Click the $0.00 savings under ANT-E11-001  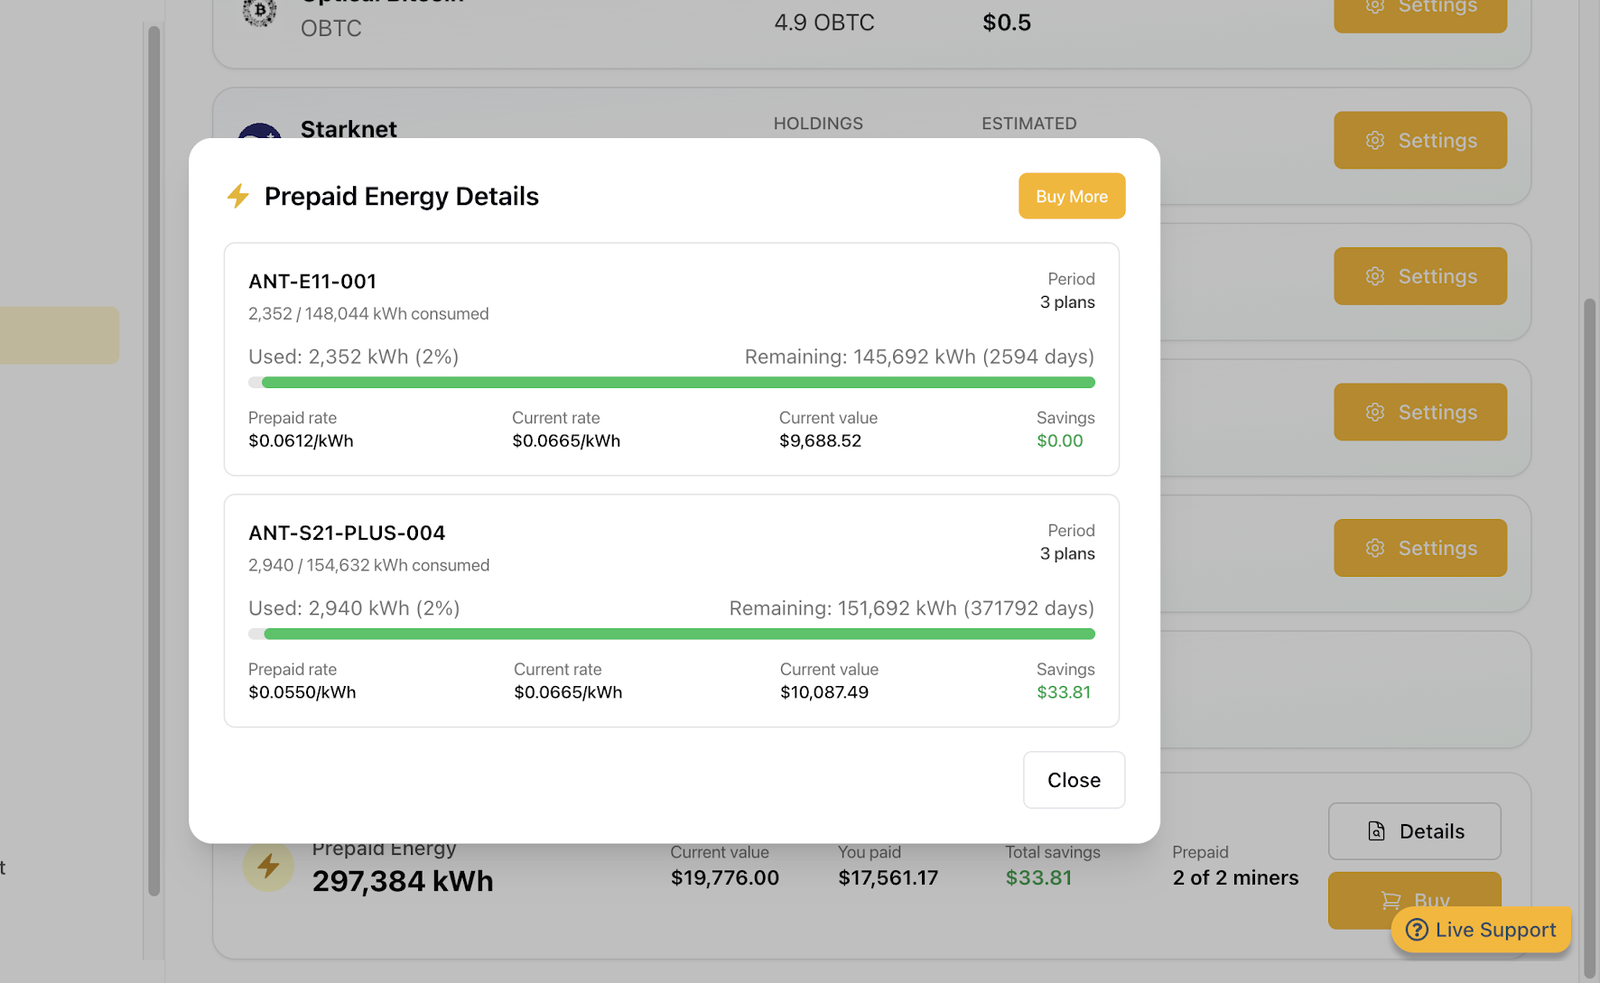(1060, 441)
